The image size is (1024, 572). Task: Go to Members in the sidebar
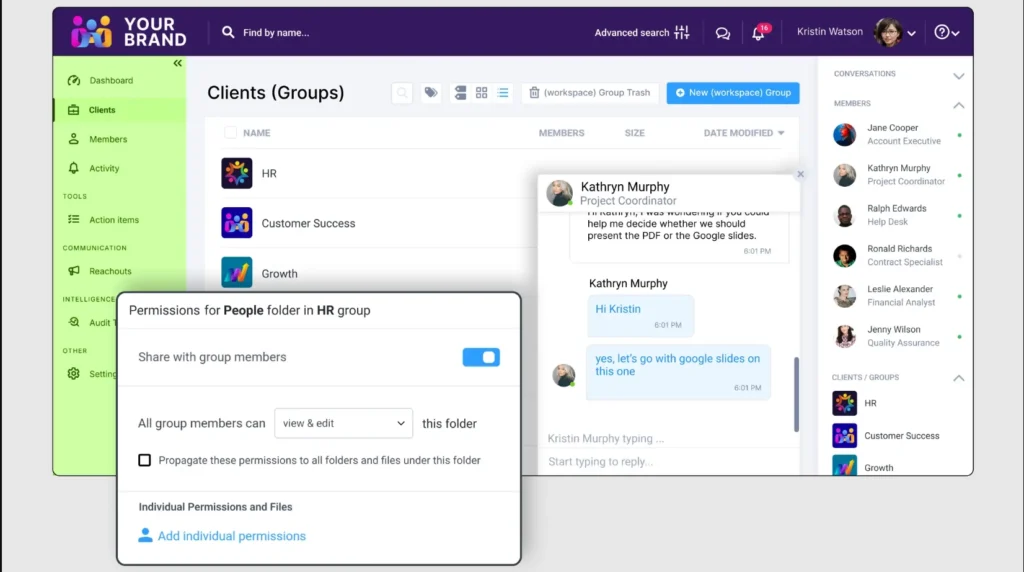point(107,139)
